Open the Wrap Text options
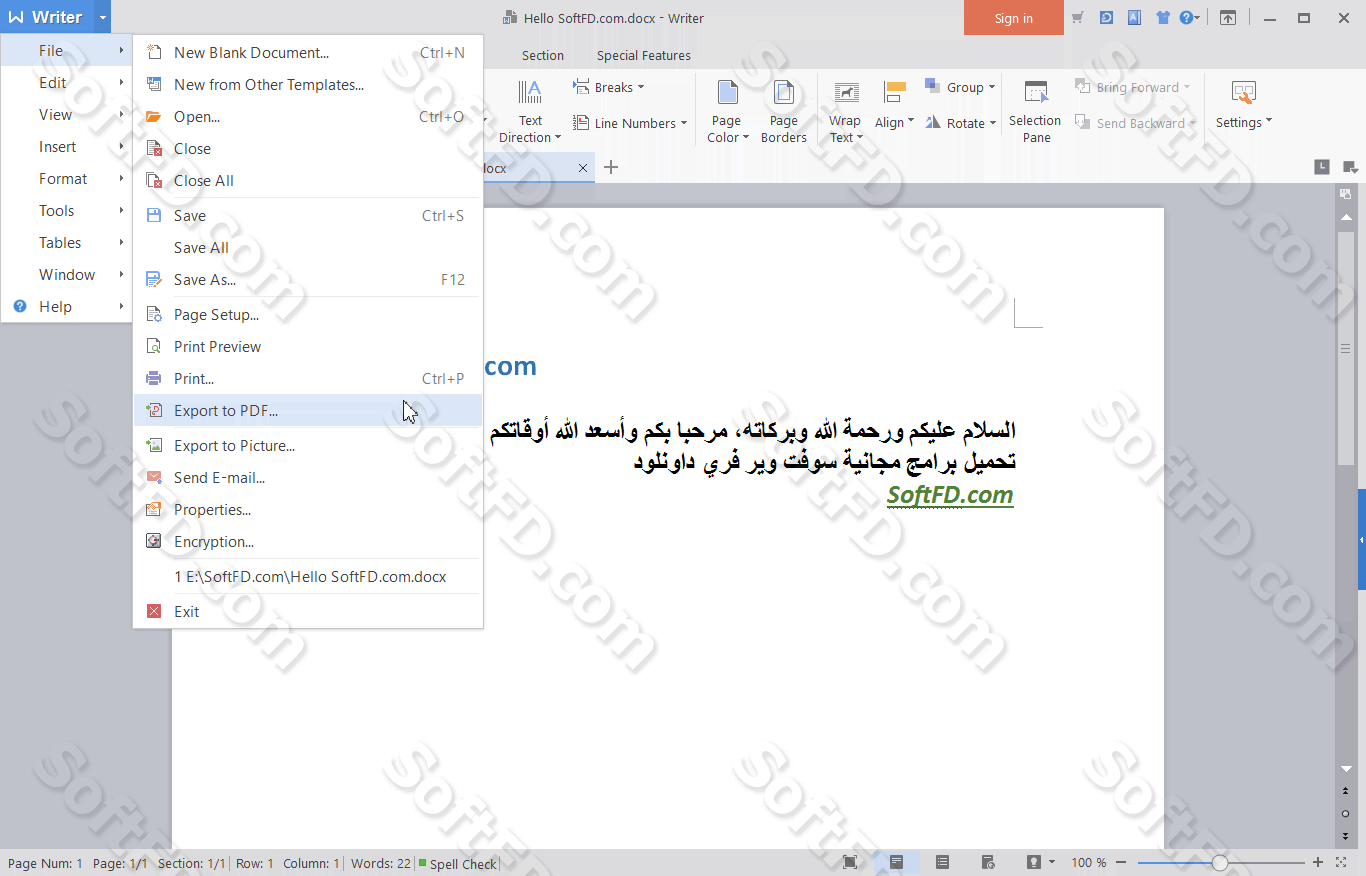This screenshot has width=1366, height=876. tap(845, 112)
